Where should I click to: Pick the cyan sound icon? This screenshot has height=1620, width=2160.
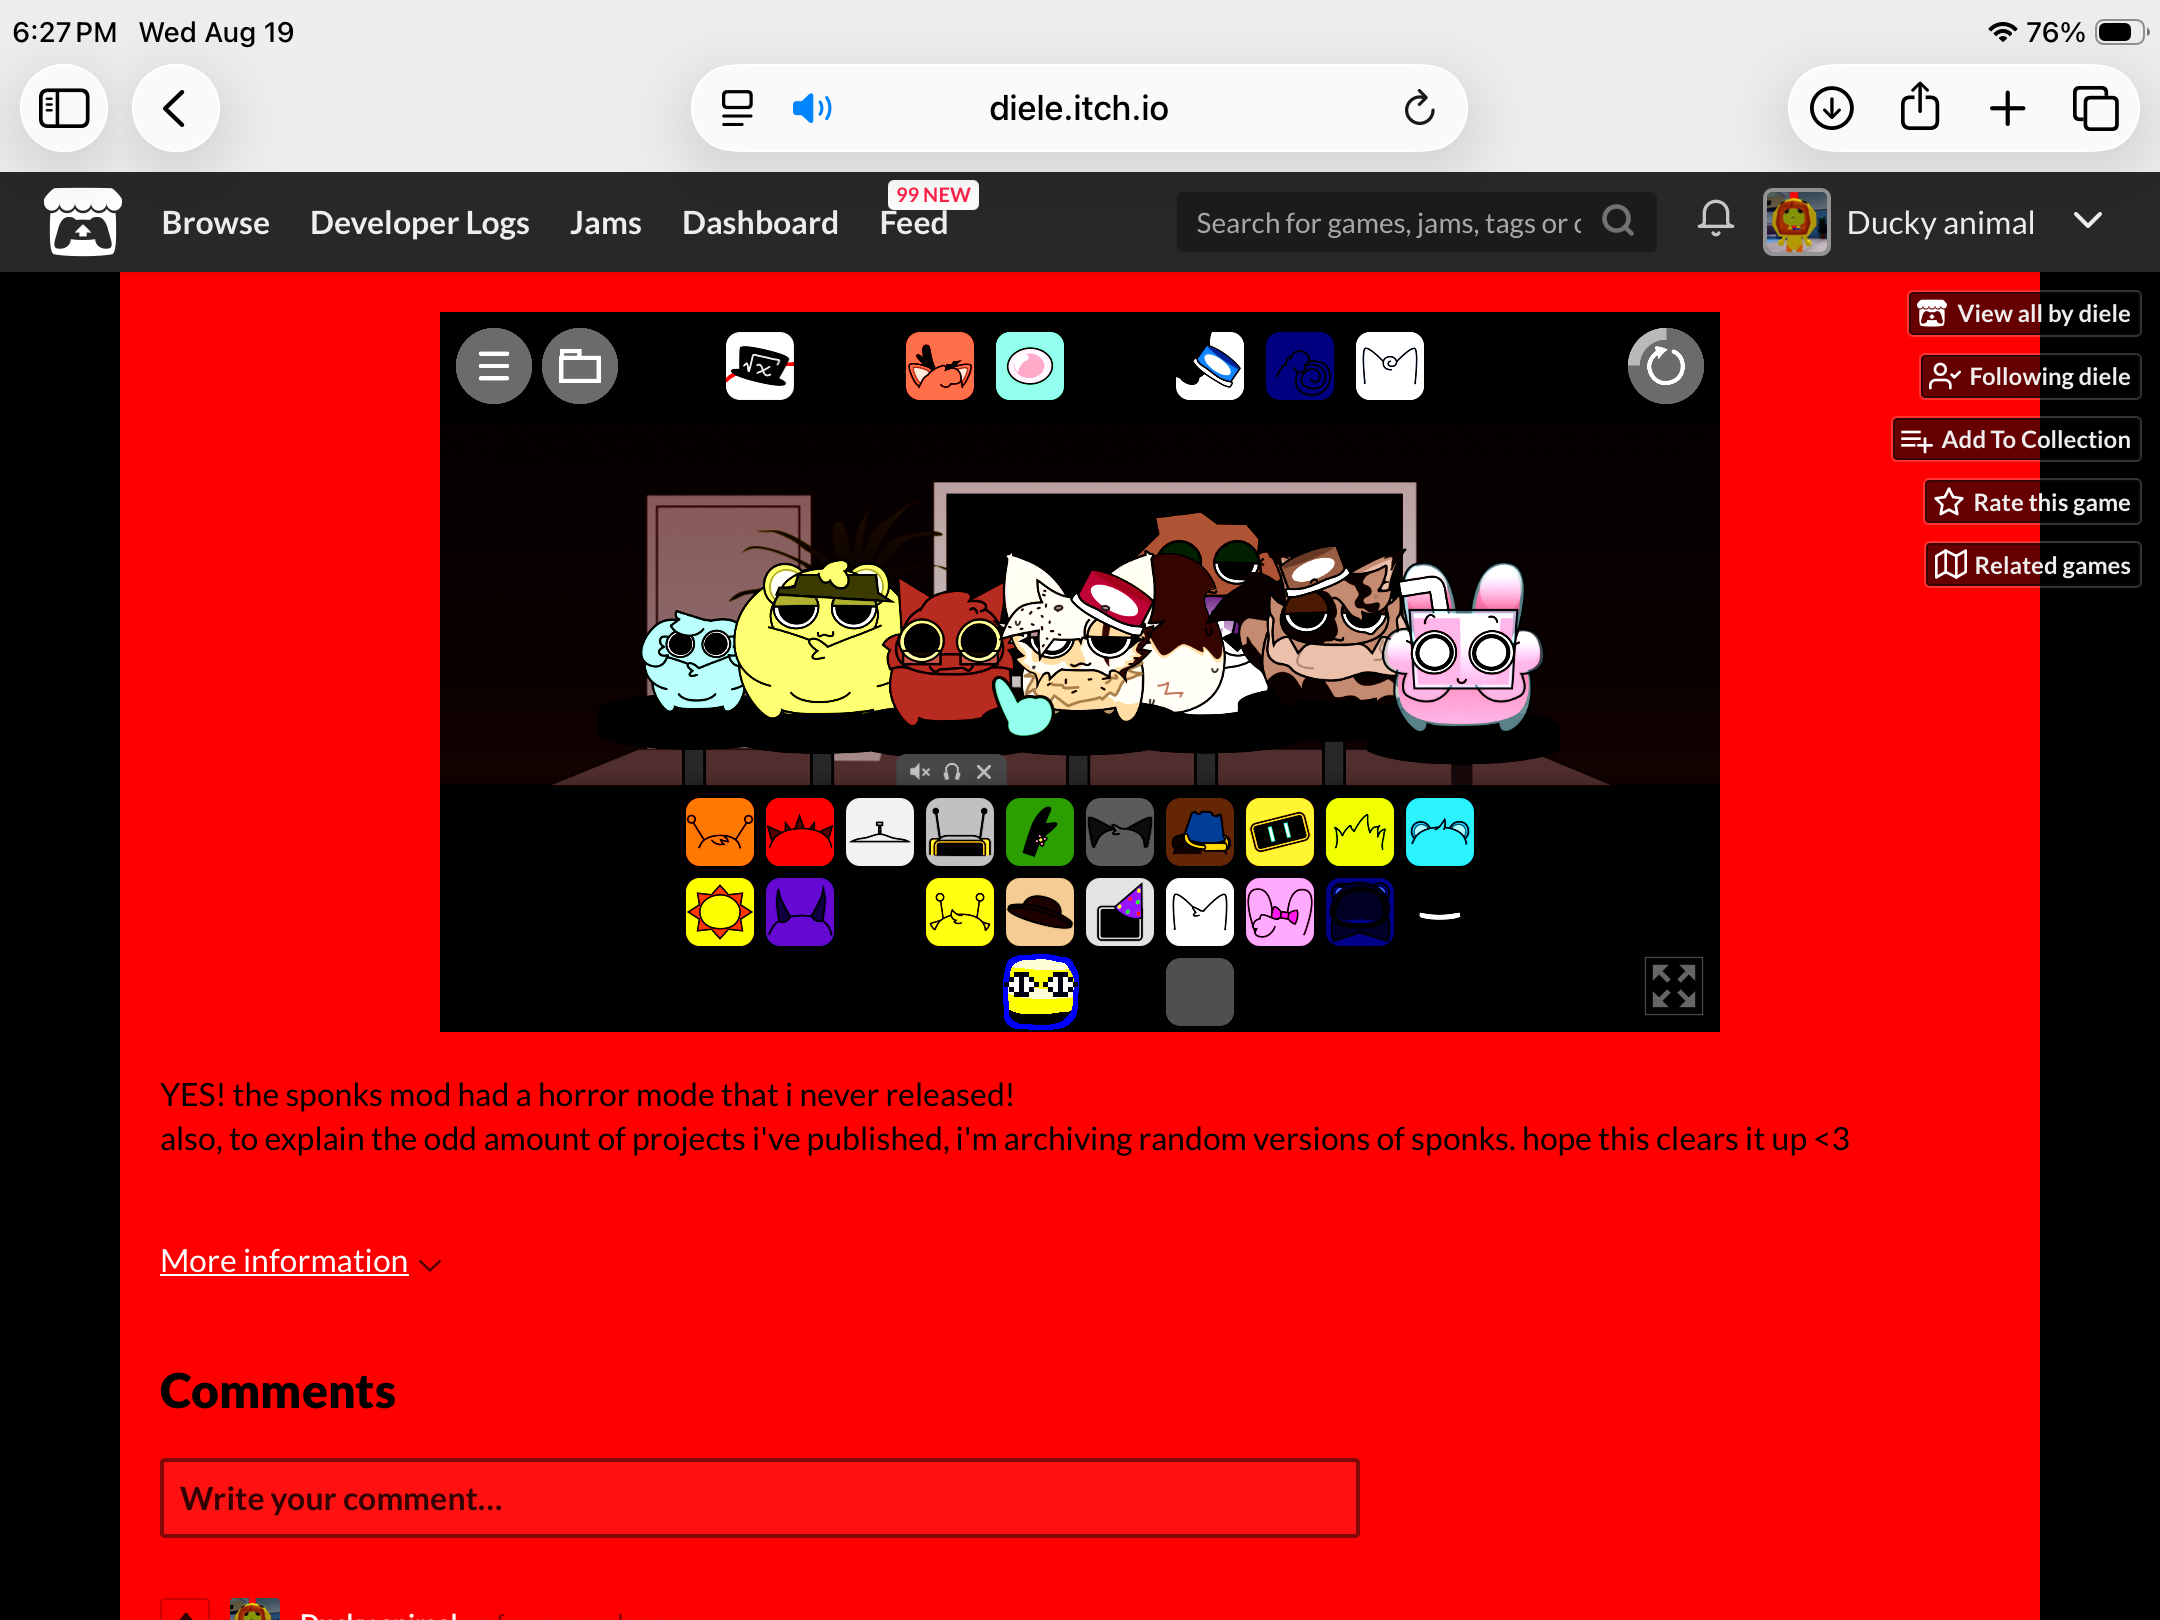1440,832
